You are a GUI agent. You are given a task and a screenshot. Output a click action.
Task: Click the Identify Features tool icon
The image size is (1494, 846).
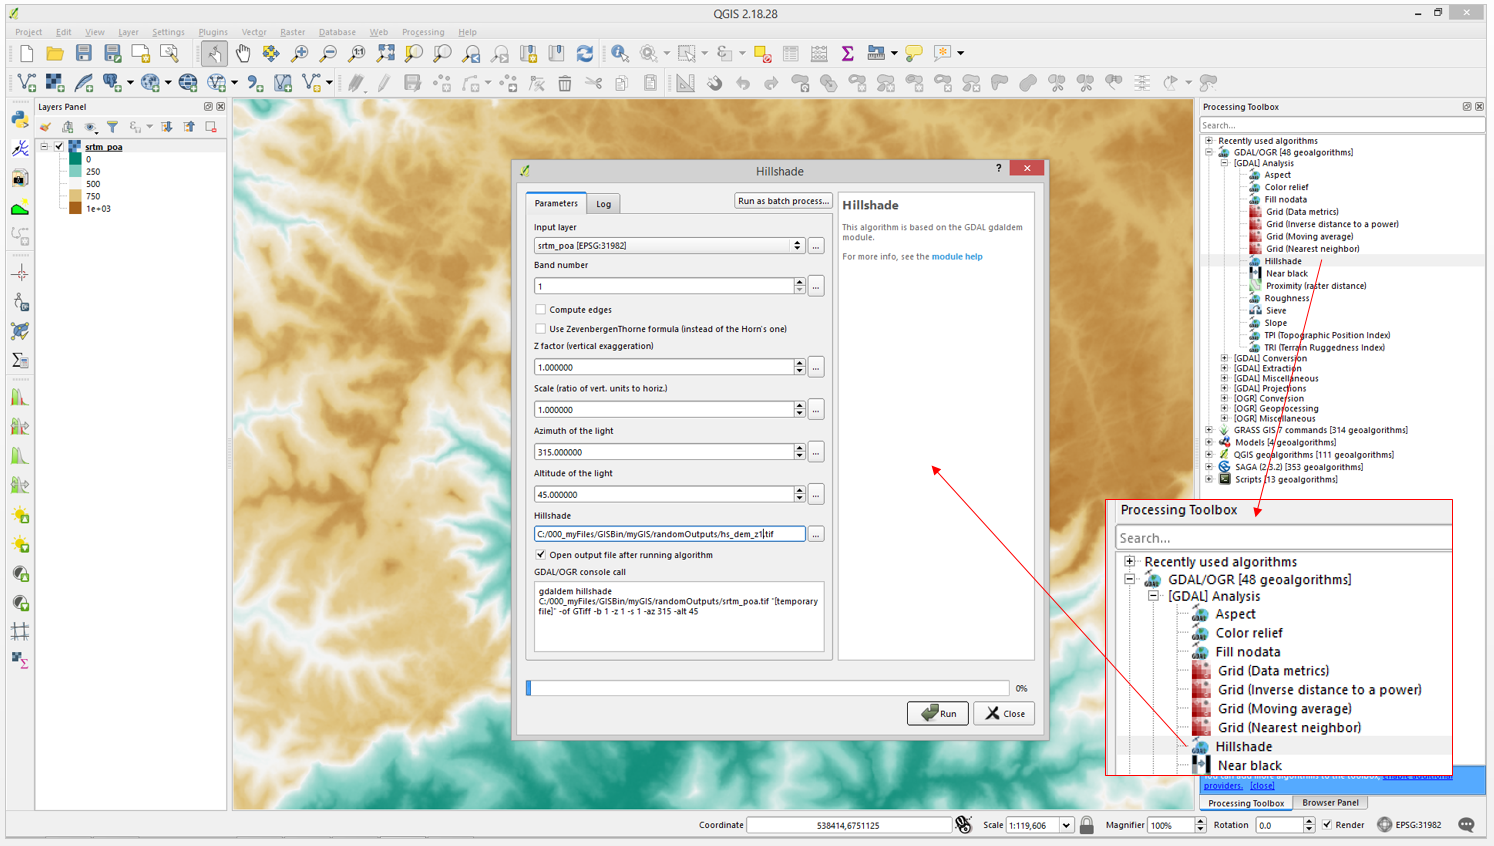(x=620, y=53)
